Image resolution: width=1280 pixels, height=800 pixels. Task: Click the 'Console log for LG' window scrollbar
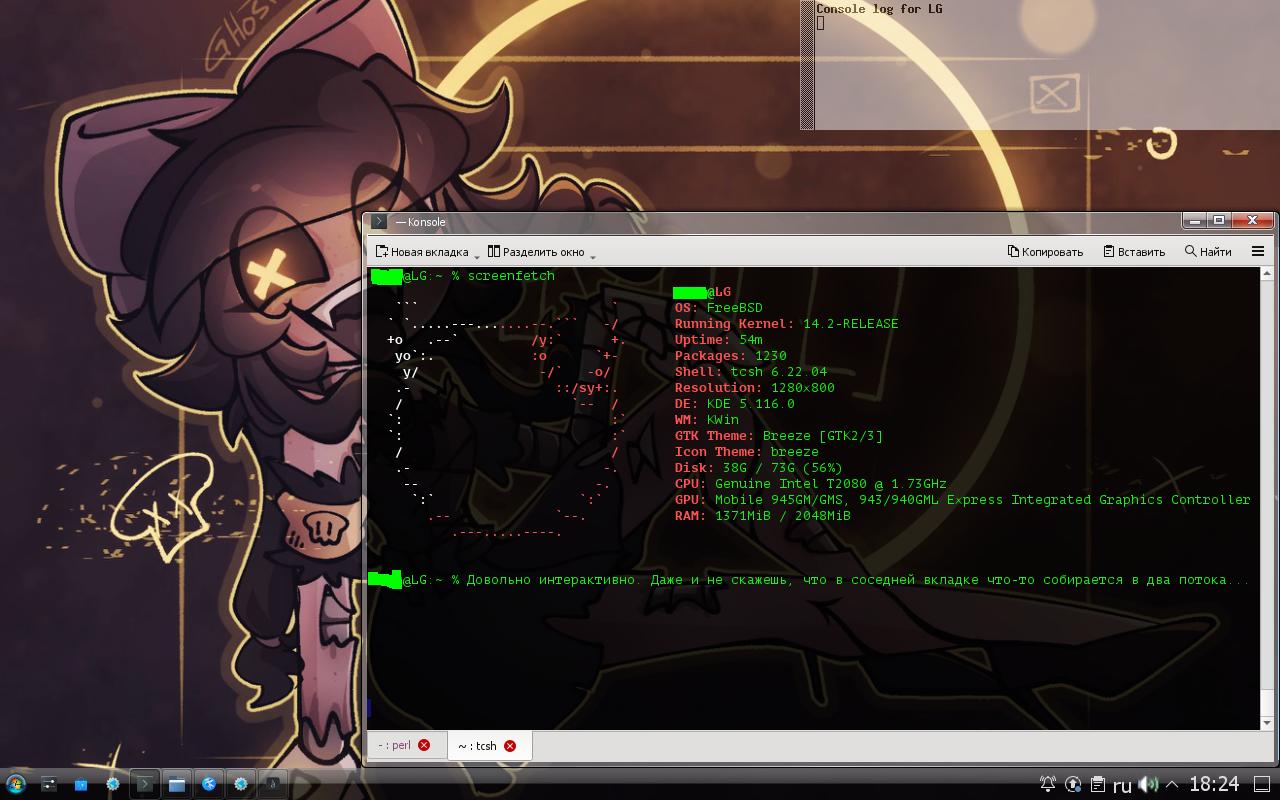807,65
